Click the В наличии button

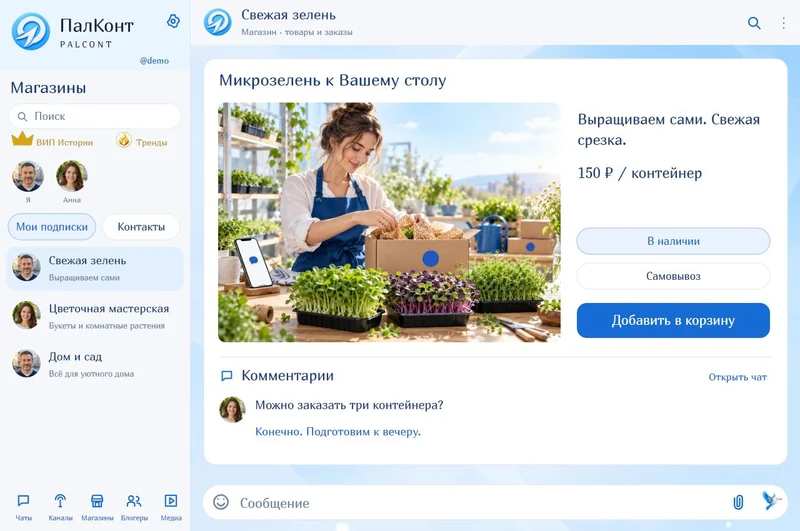673,241
